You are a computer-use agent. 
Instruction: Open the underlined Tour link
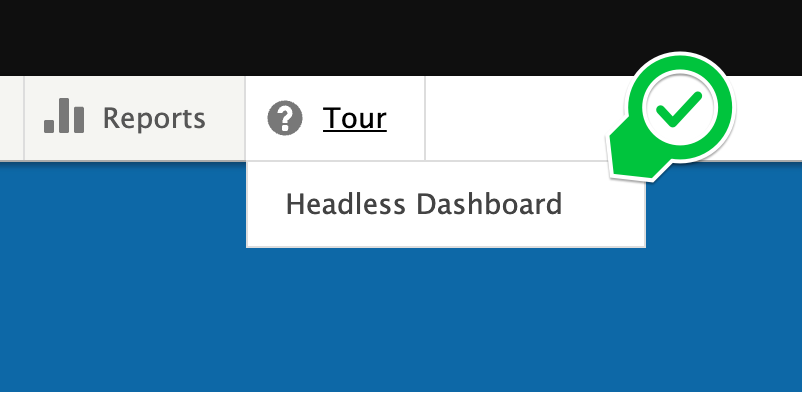tap(354, 118)
